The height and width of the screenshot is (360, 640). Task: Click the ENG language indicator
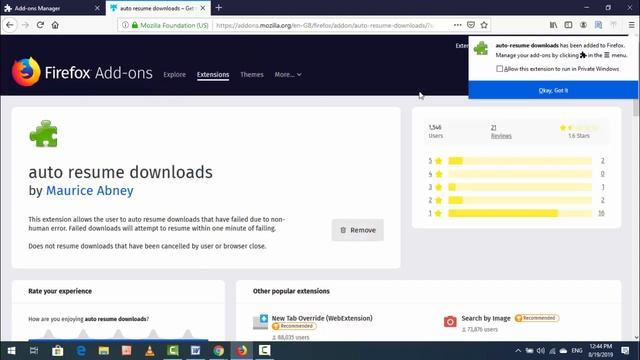tap(577, 351)
